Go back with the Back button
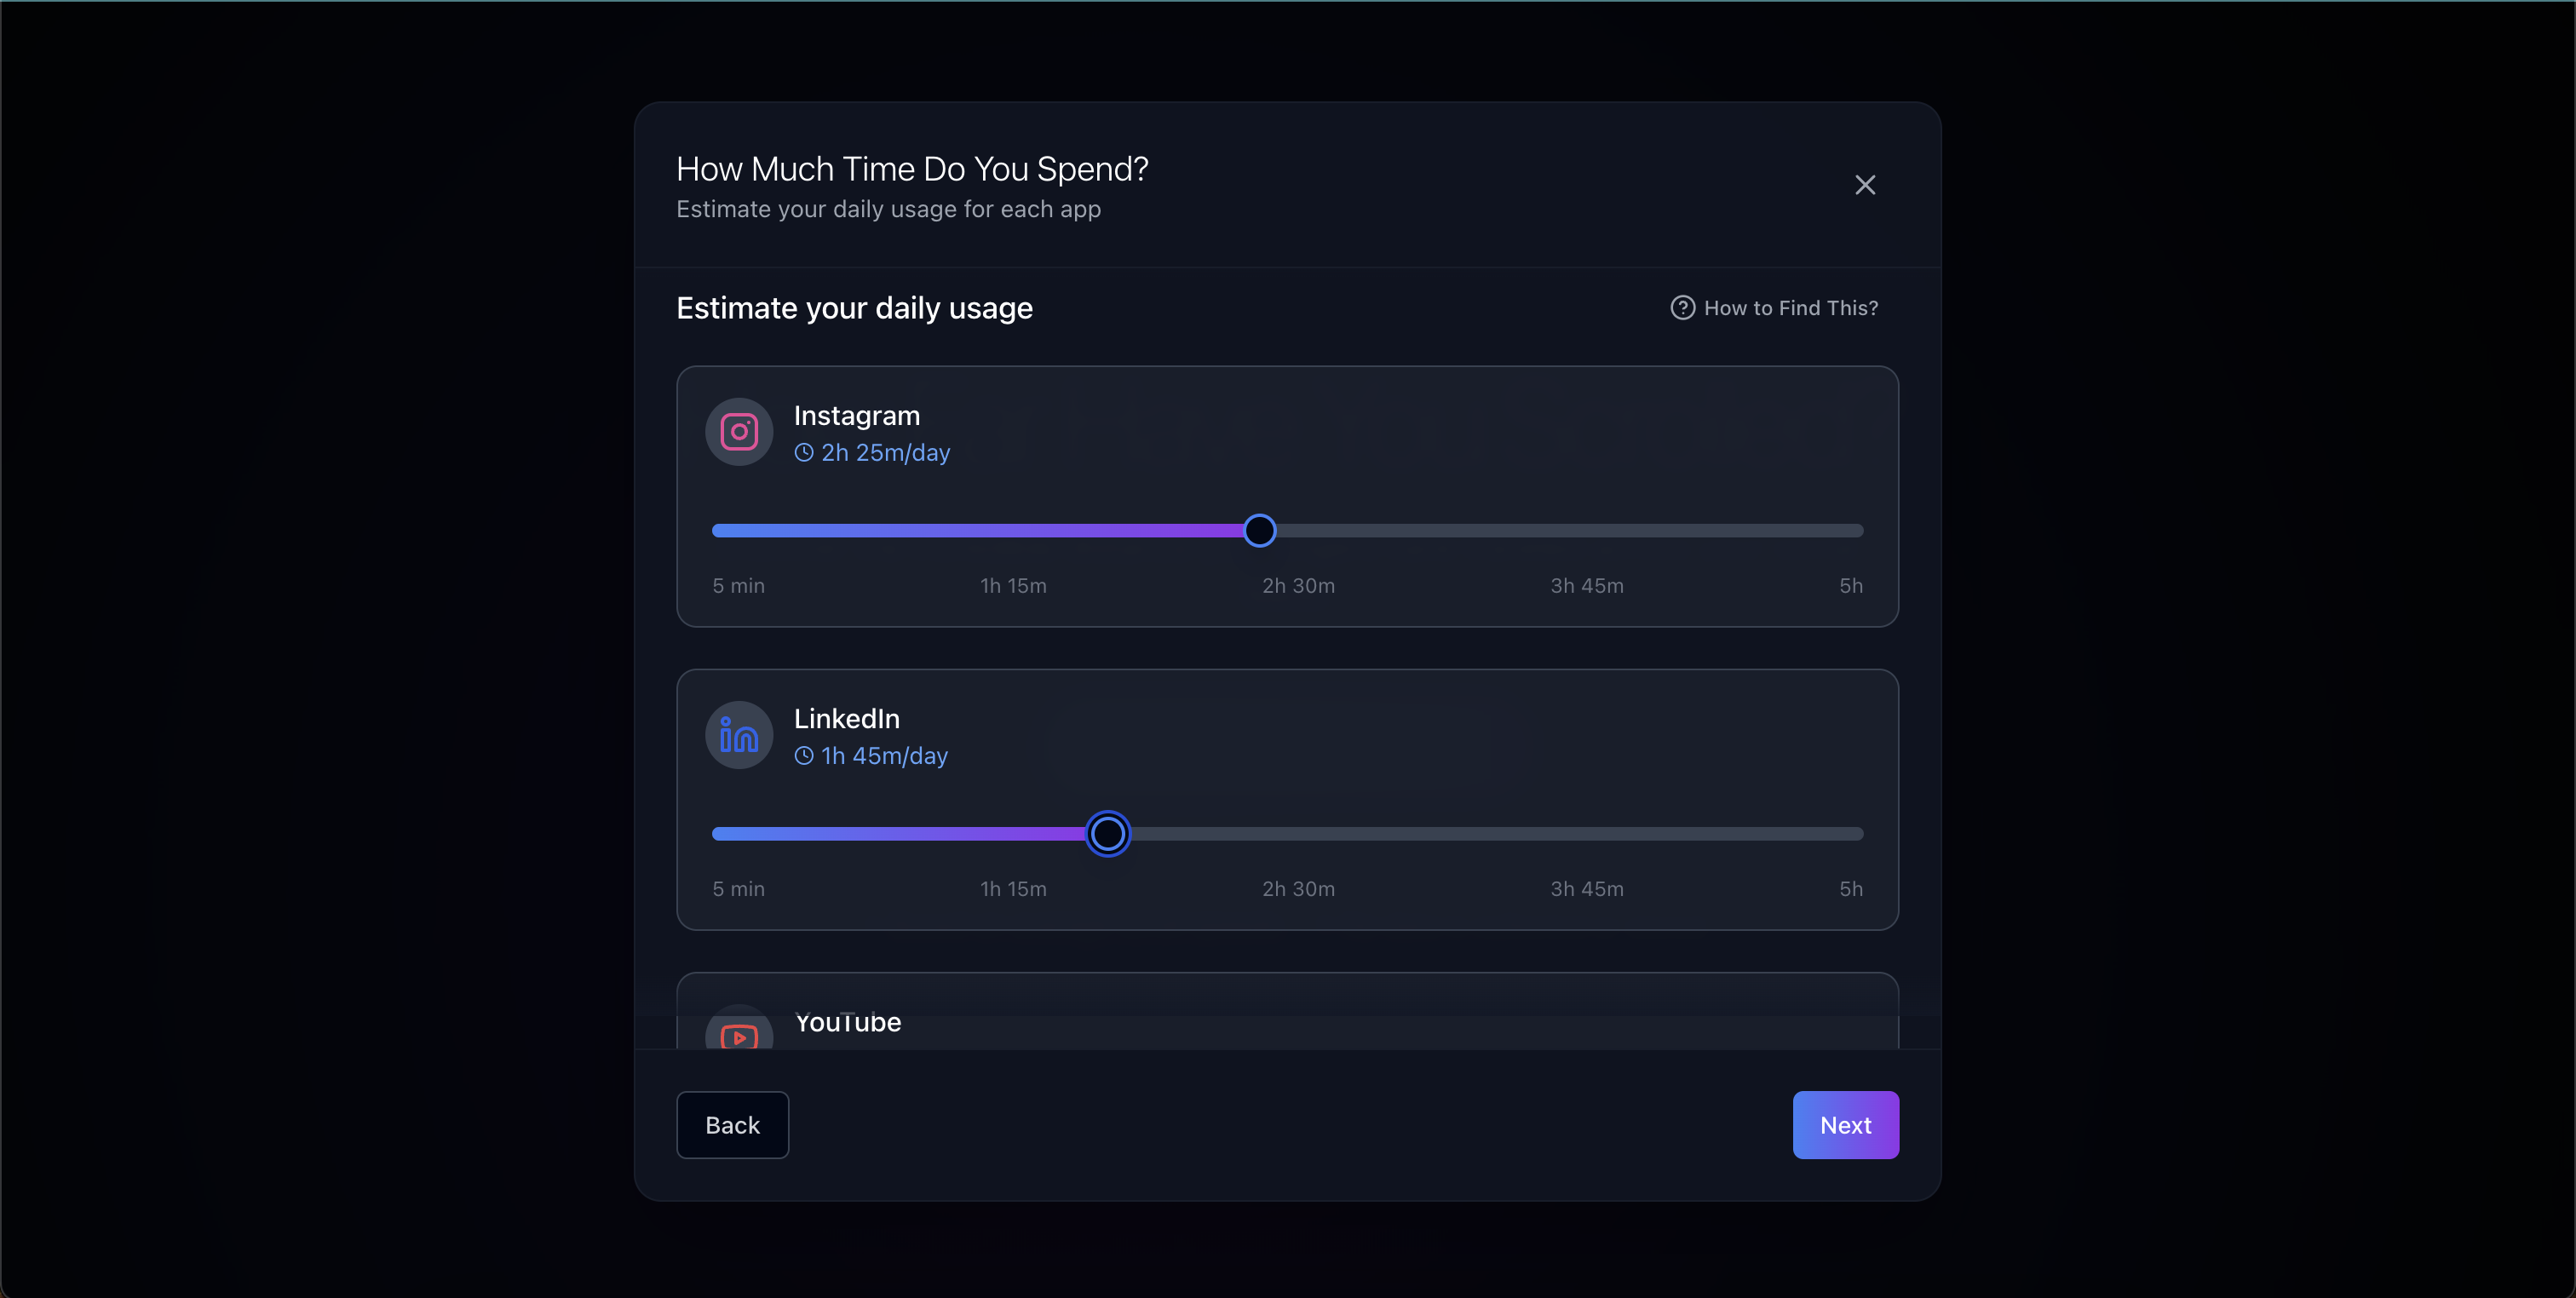 coord(732,1125)
